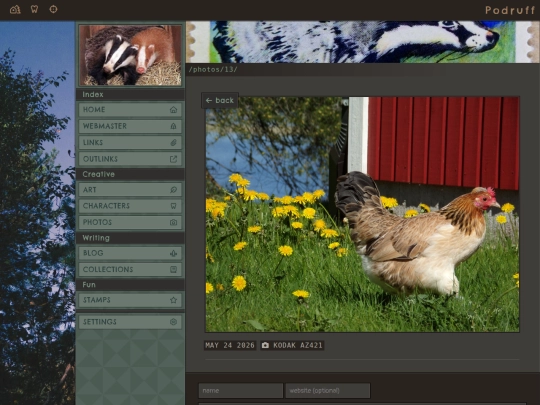Image resolution: width=540 pixels, height=405 pixels.
Task: Click the star icon beside STAMPS
Action: pos(173,300)
